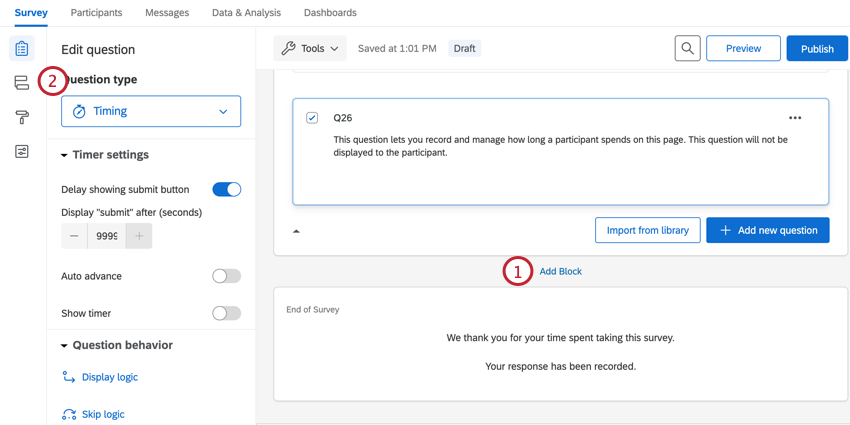
Task: Click the Skip logic link
Action: point(102,414)
